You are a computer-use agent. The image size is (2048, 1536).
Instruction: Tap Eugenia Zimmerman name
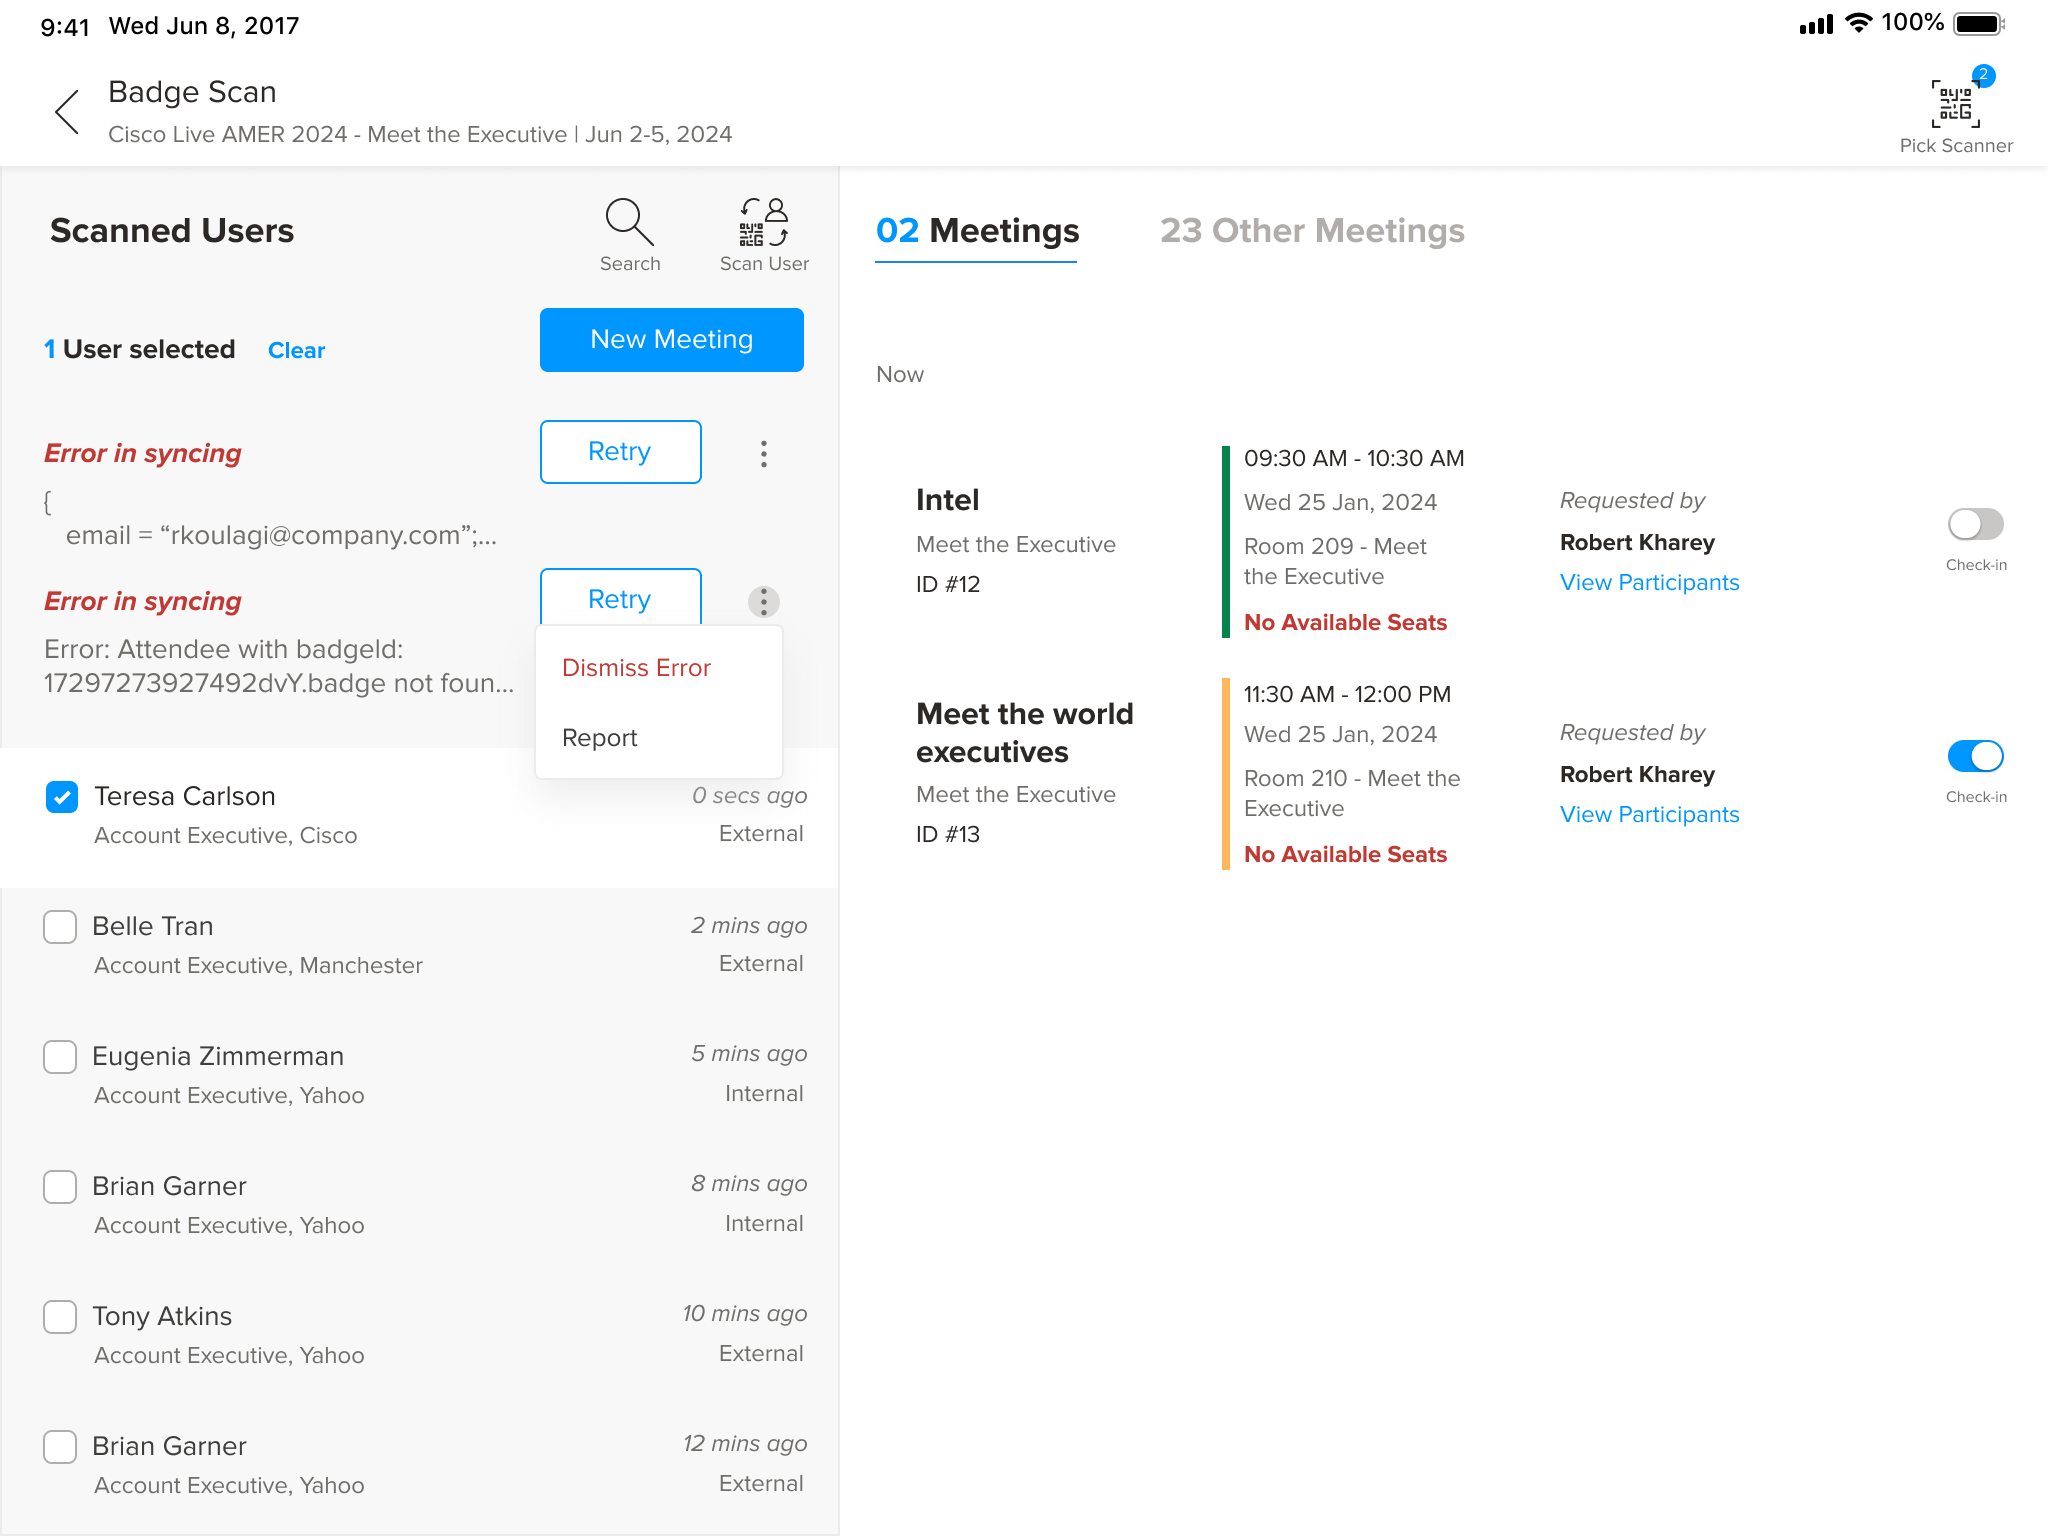[218, 1056]
